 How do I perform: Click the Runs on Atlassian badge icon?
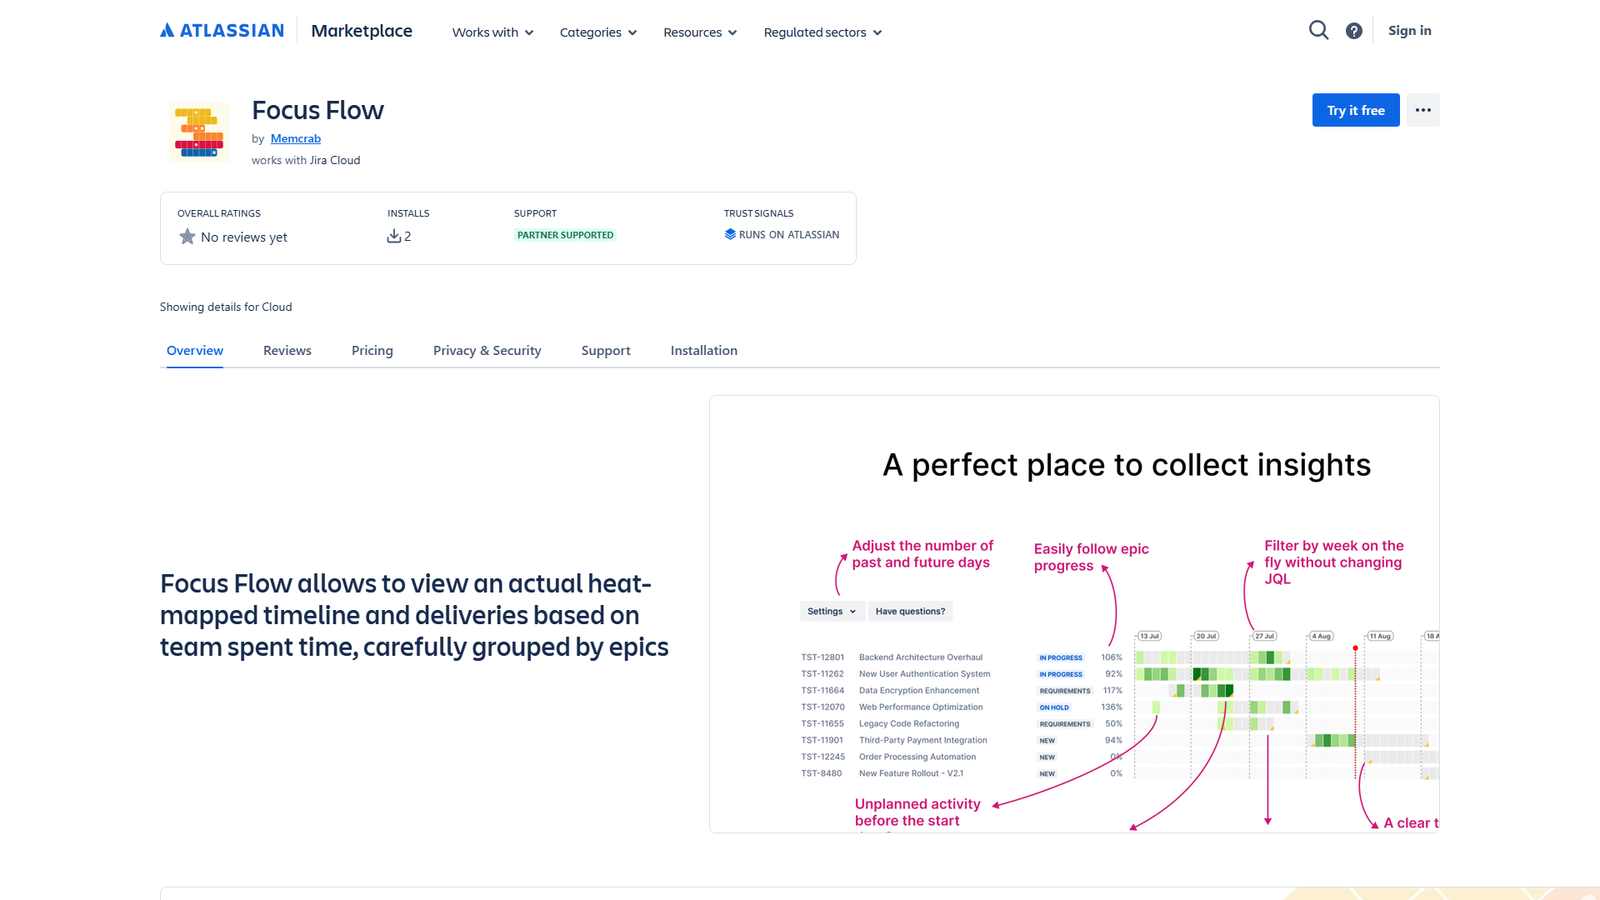tap(729, 234)
